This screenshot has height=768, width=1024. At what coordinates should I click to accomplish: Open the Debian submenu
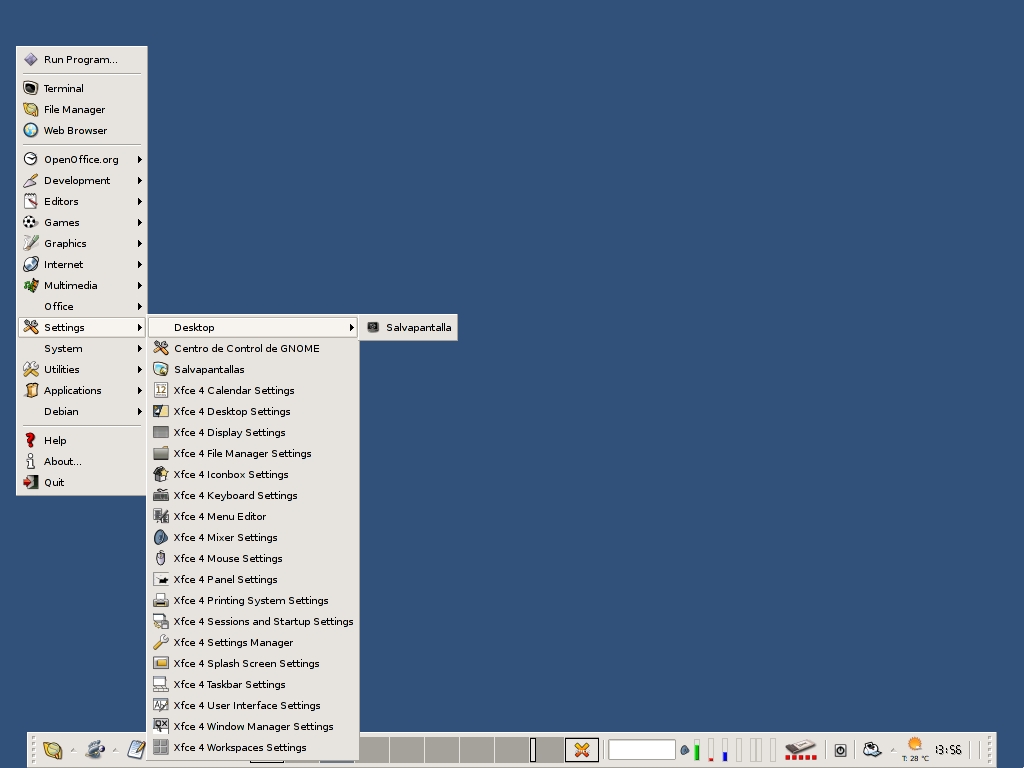click(82, 411)
